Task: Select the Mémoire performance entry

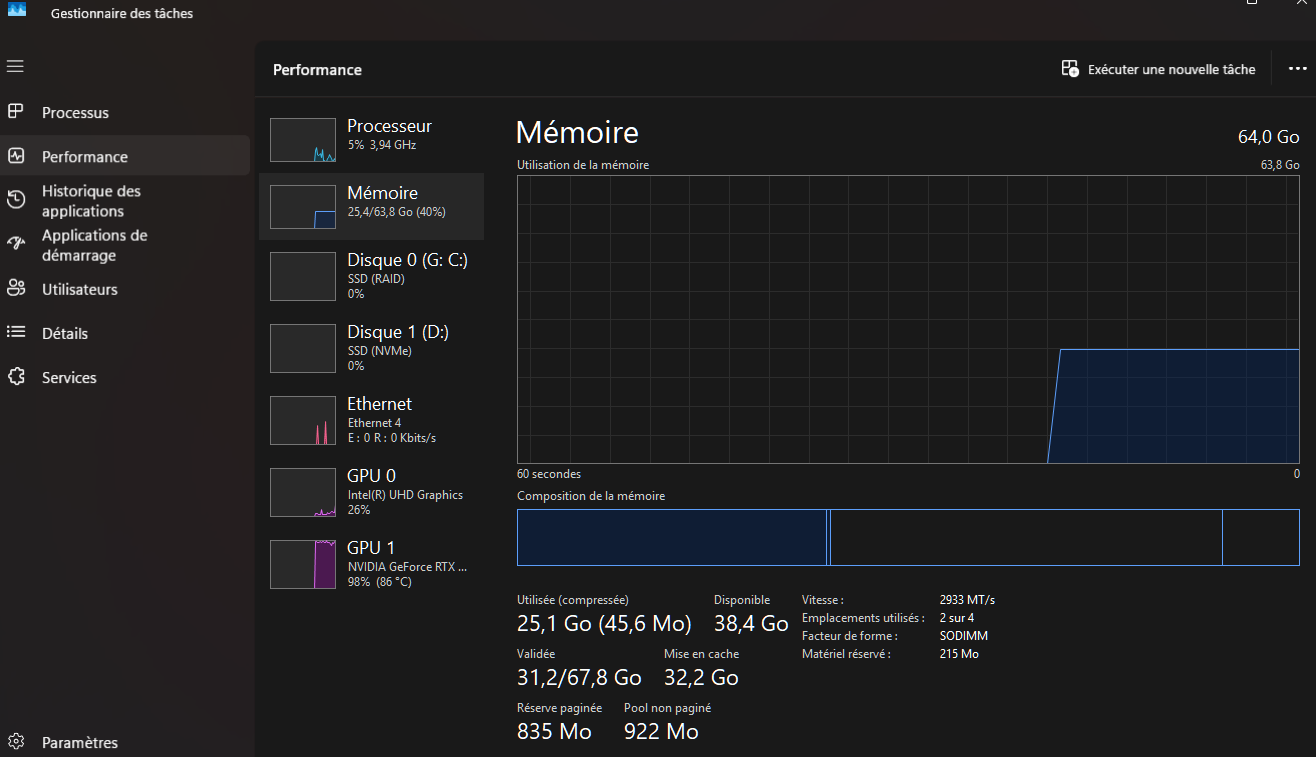Action: pos(371,205)
